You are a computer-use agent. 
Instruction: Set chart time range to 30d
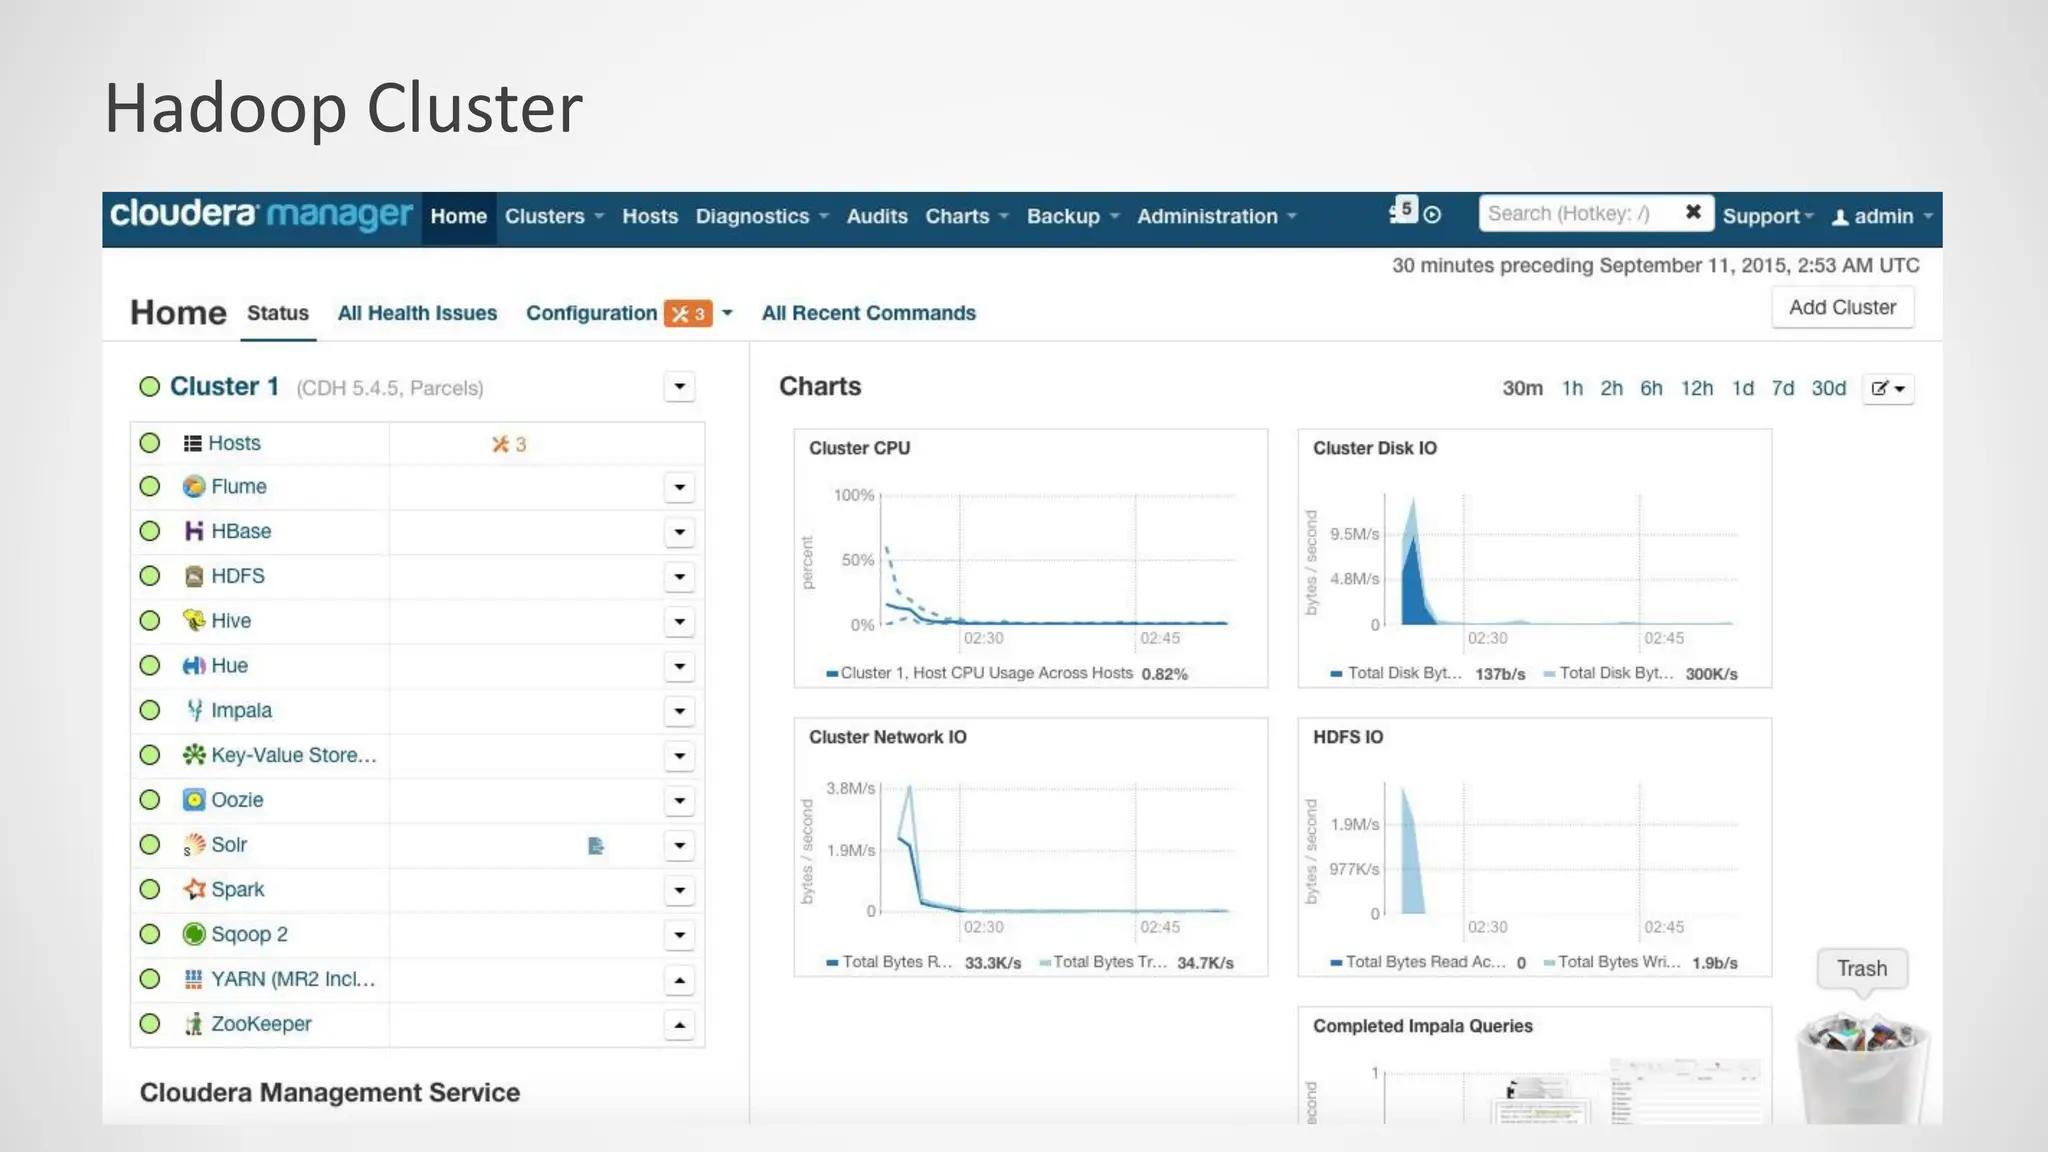coord(1829,388)
